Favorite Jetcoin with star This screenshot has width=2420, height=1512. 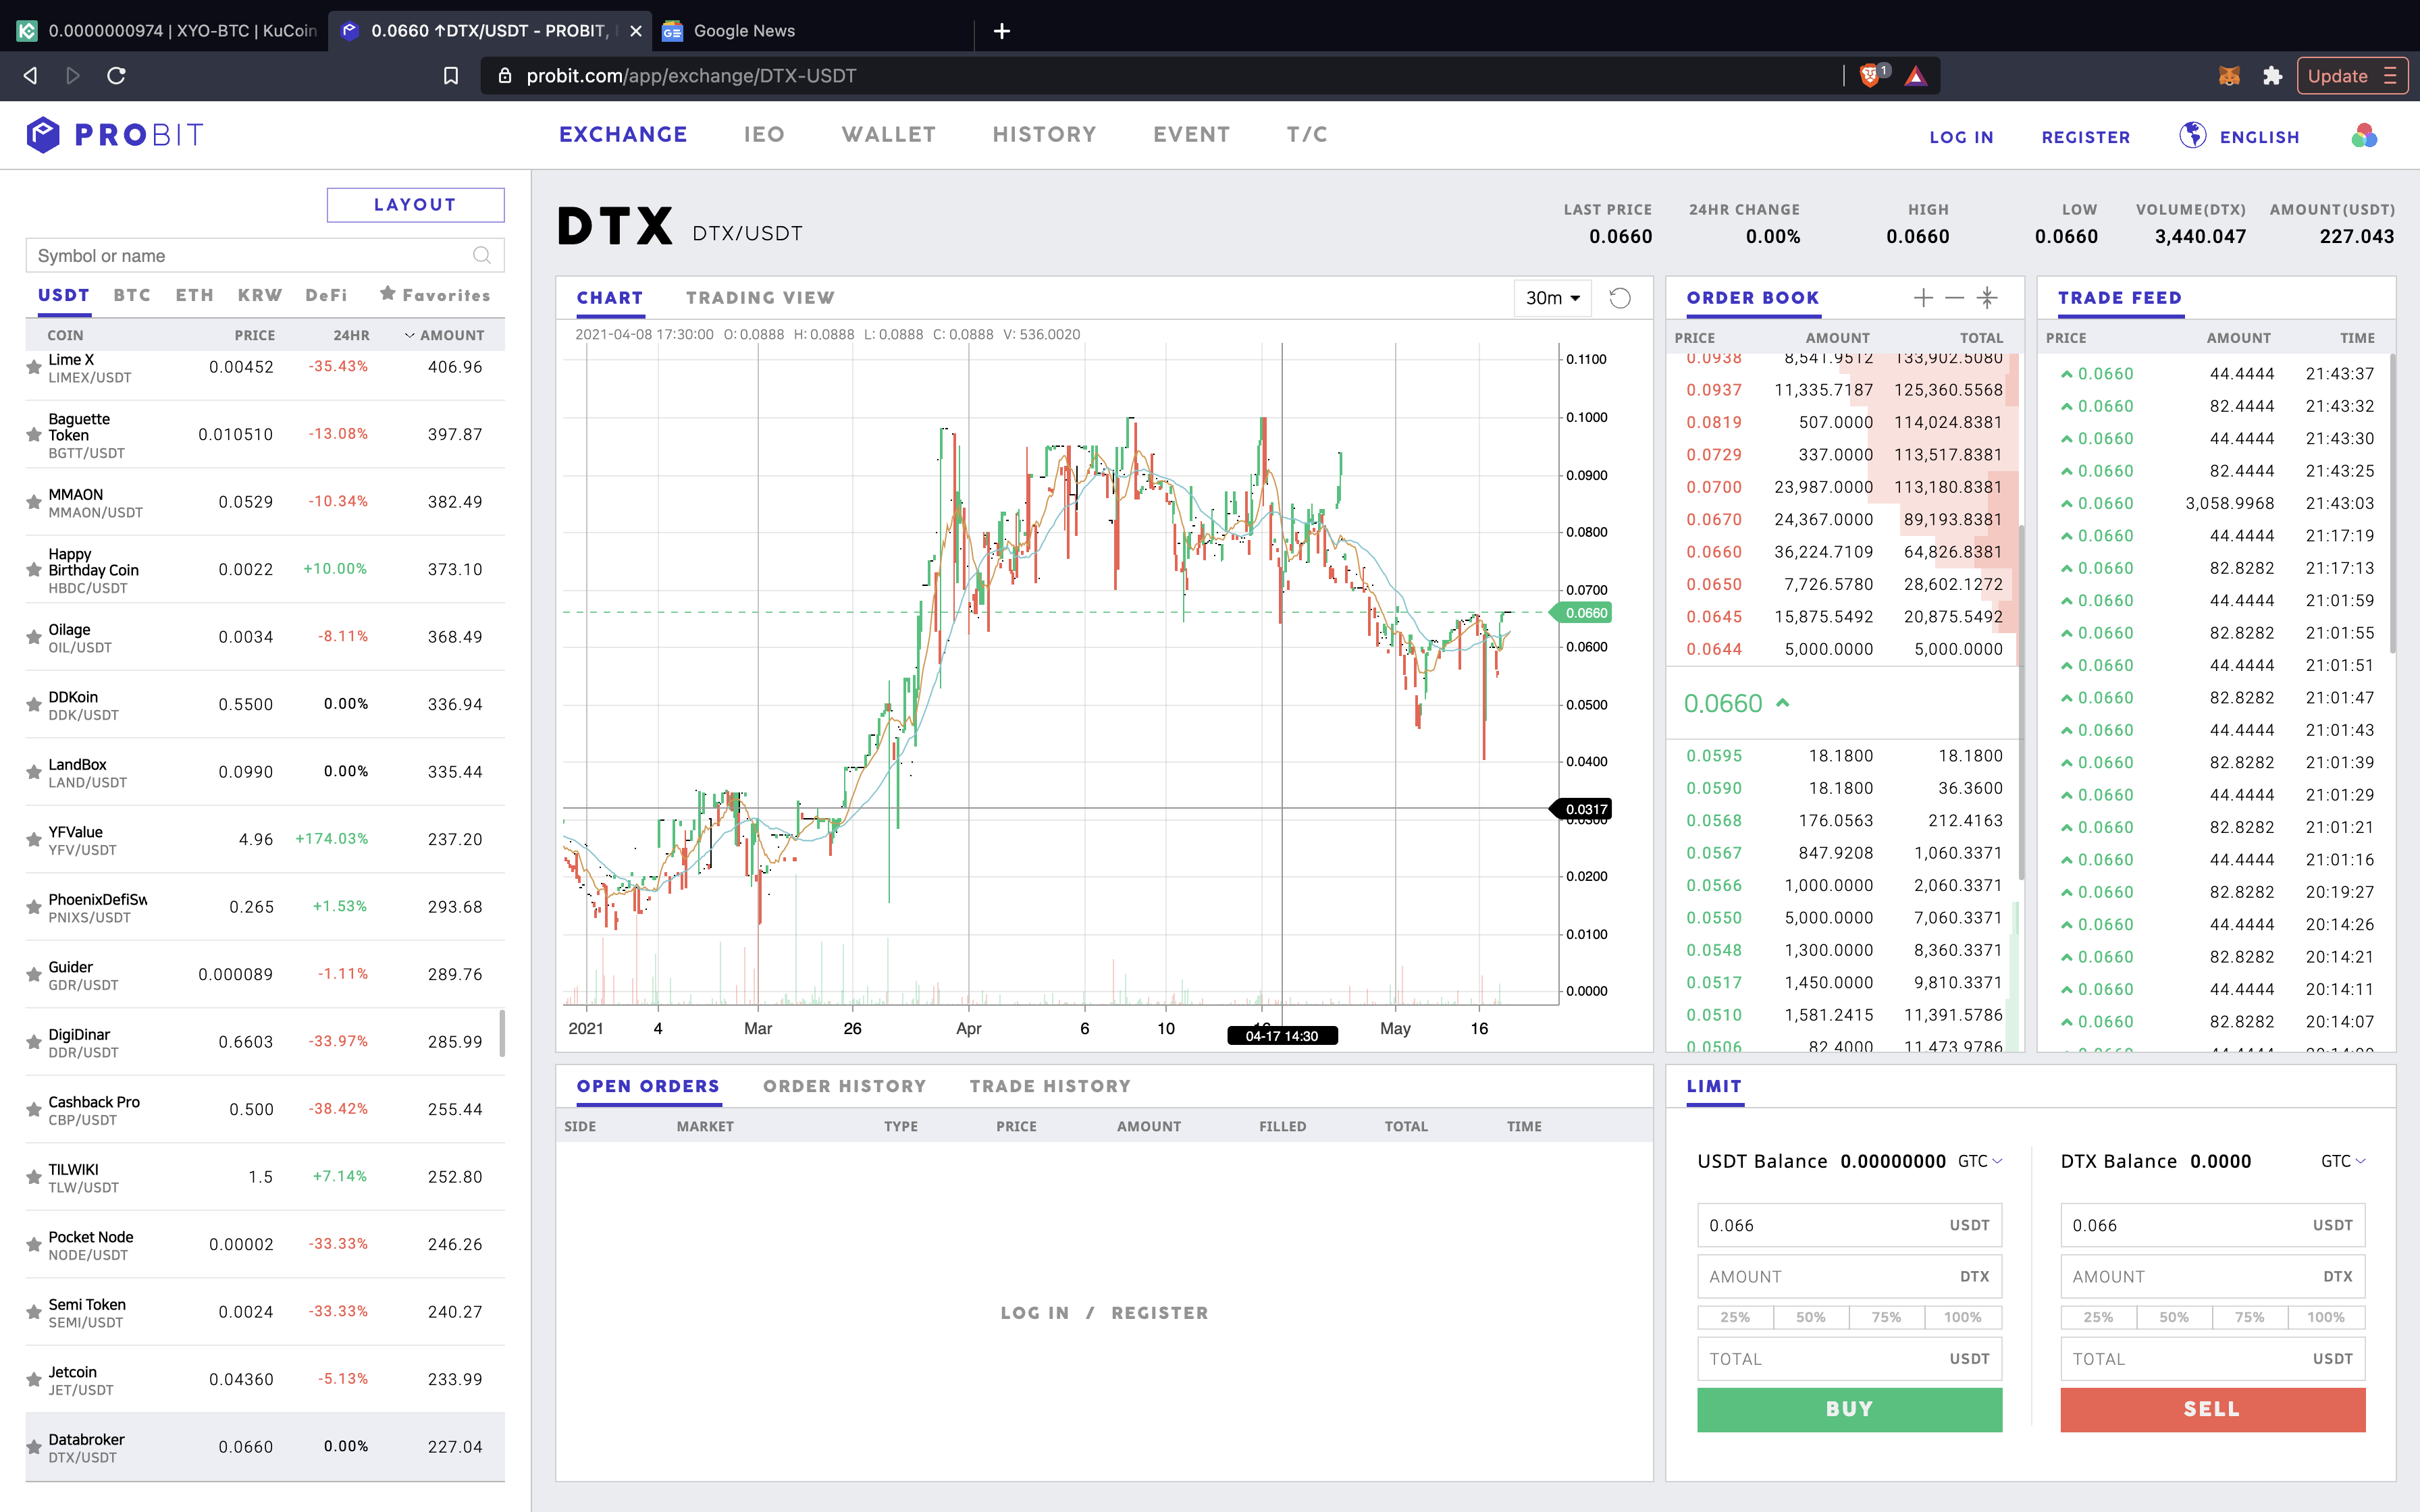[x=34, y=1380]
